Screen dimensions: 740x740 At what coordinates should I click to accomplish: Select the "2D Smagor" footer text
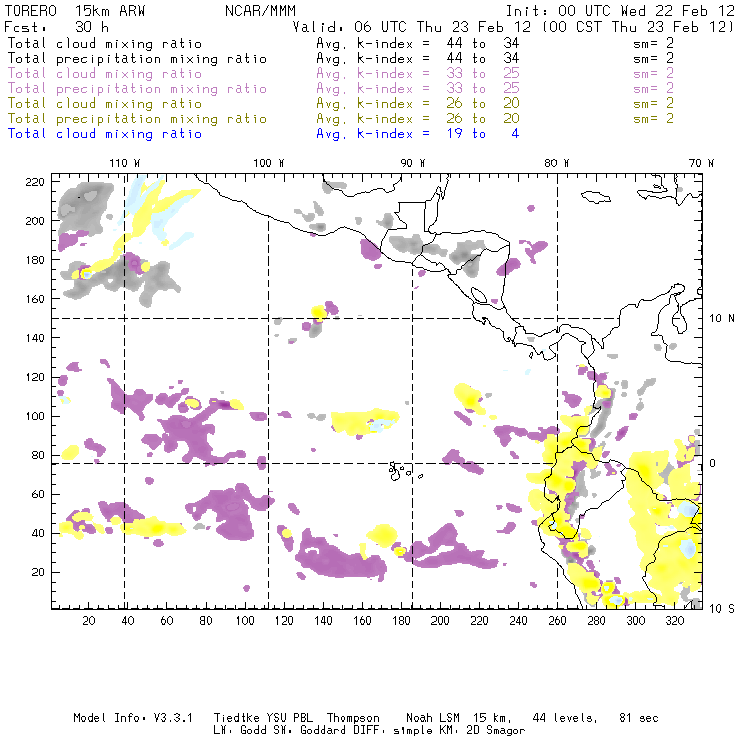click(x=496, y=731)
